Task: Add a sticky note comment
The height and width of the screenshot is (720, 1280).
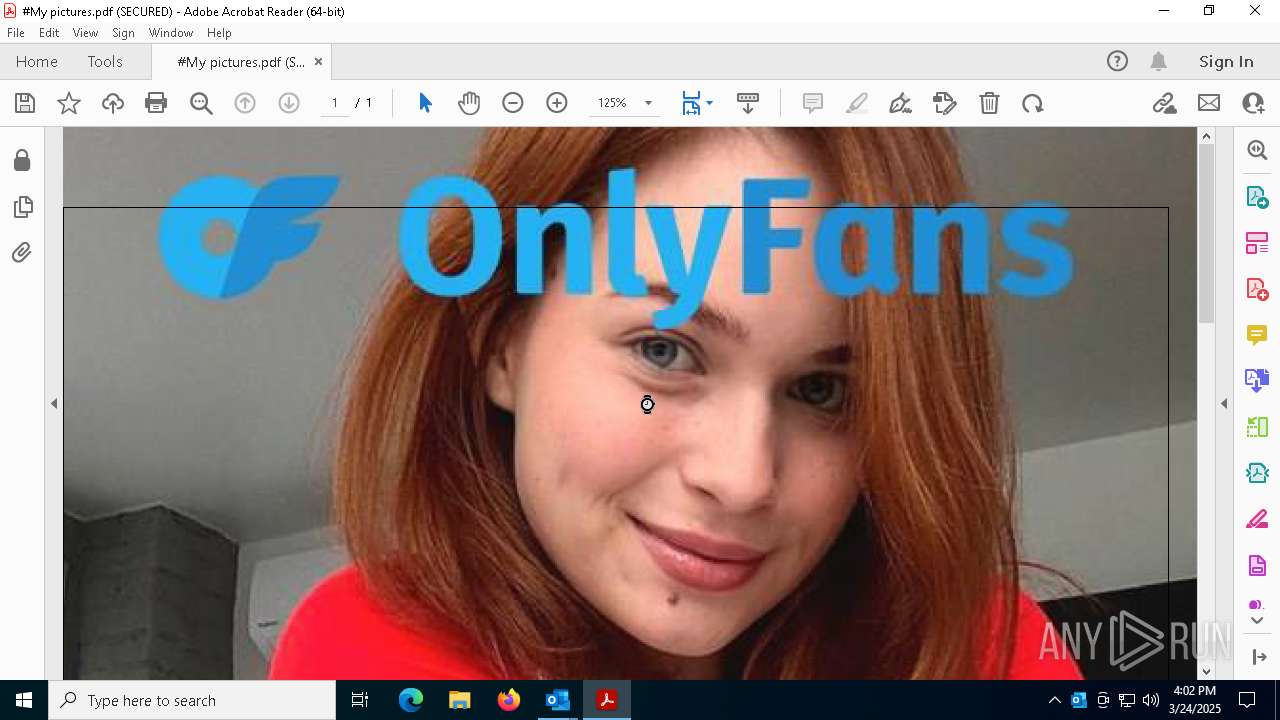Action: [813, 103]
